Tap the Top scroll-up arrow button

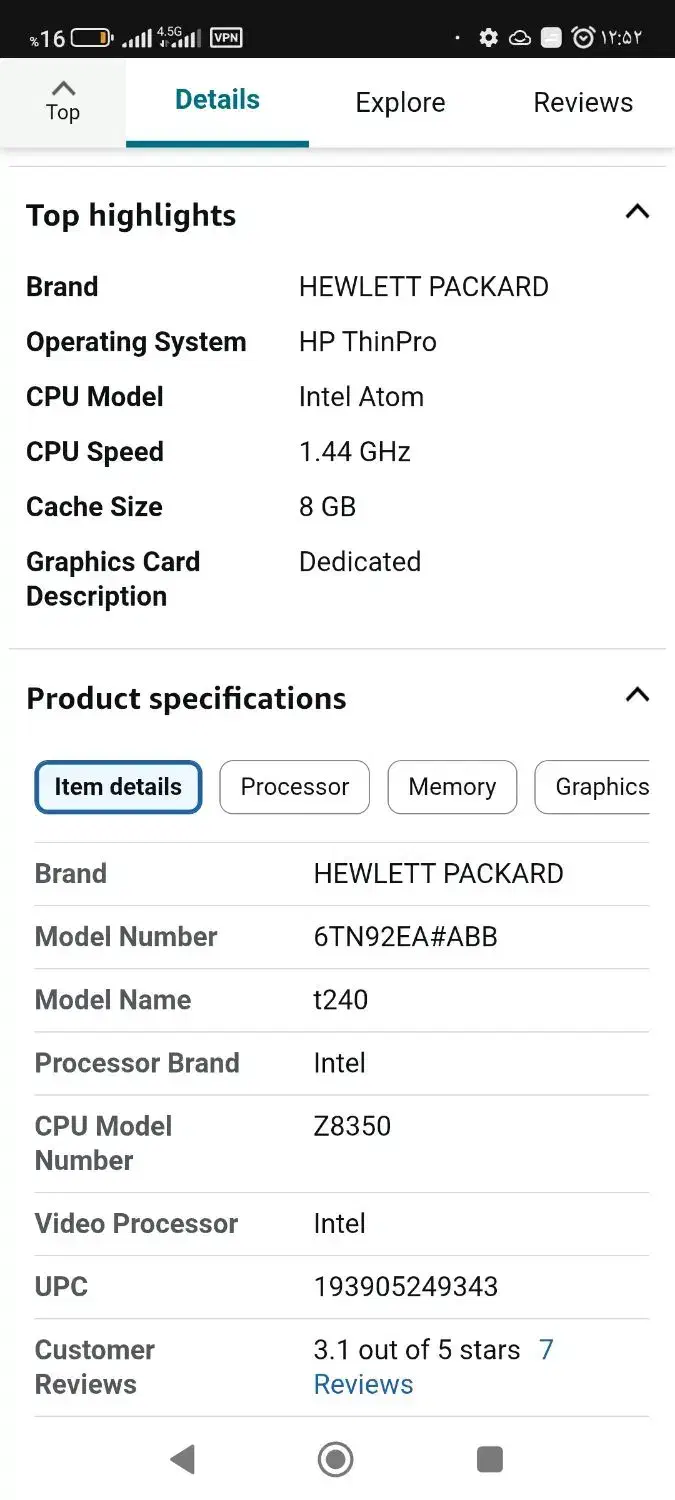63,101
